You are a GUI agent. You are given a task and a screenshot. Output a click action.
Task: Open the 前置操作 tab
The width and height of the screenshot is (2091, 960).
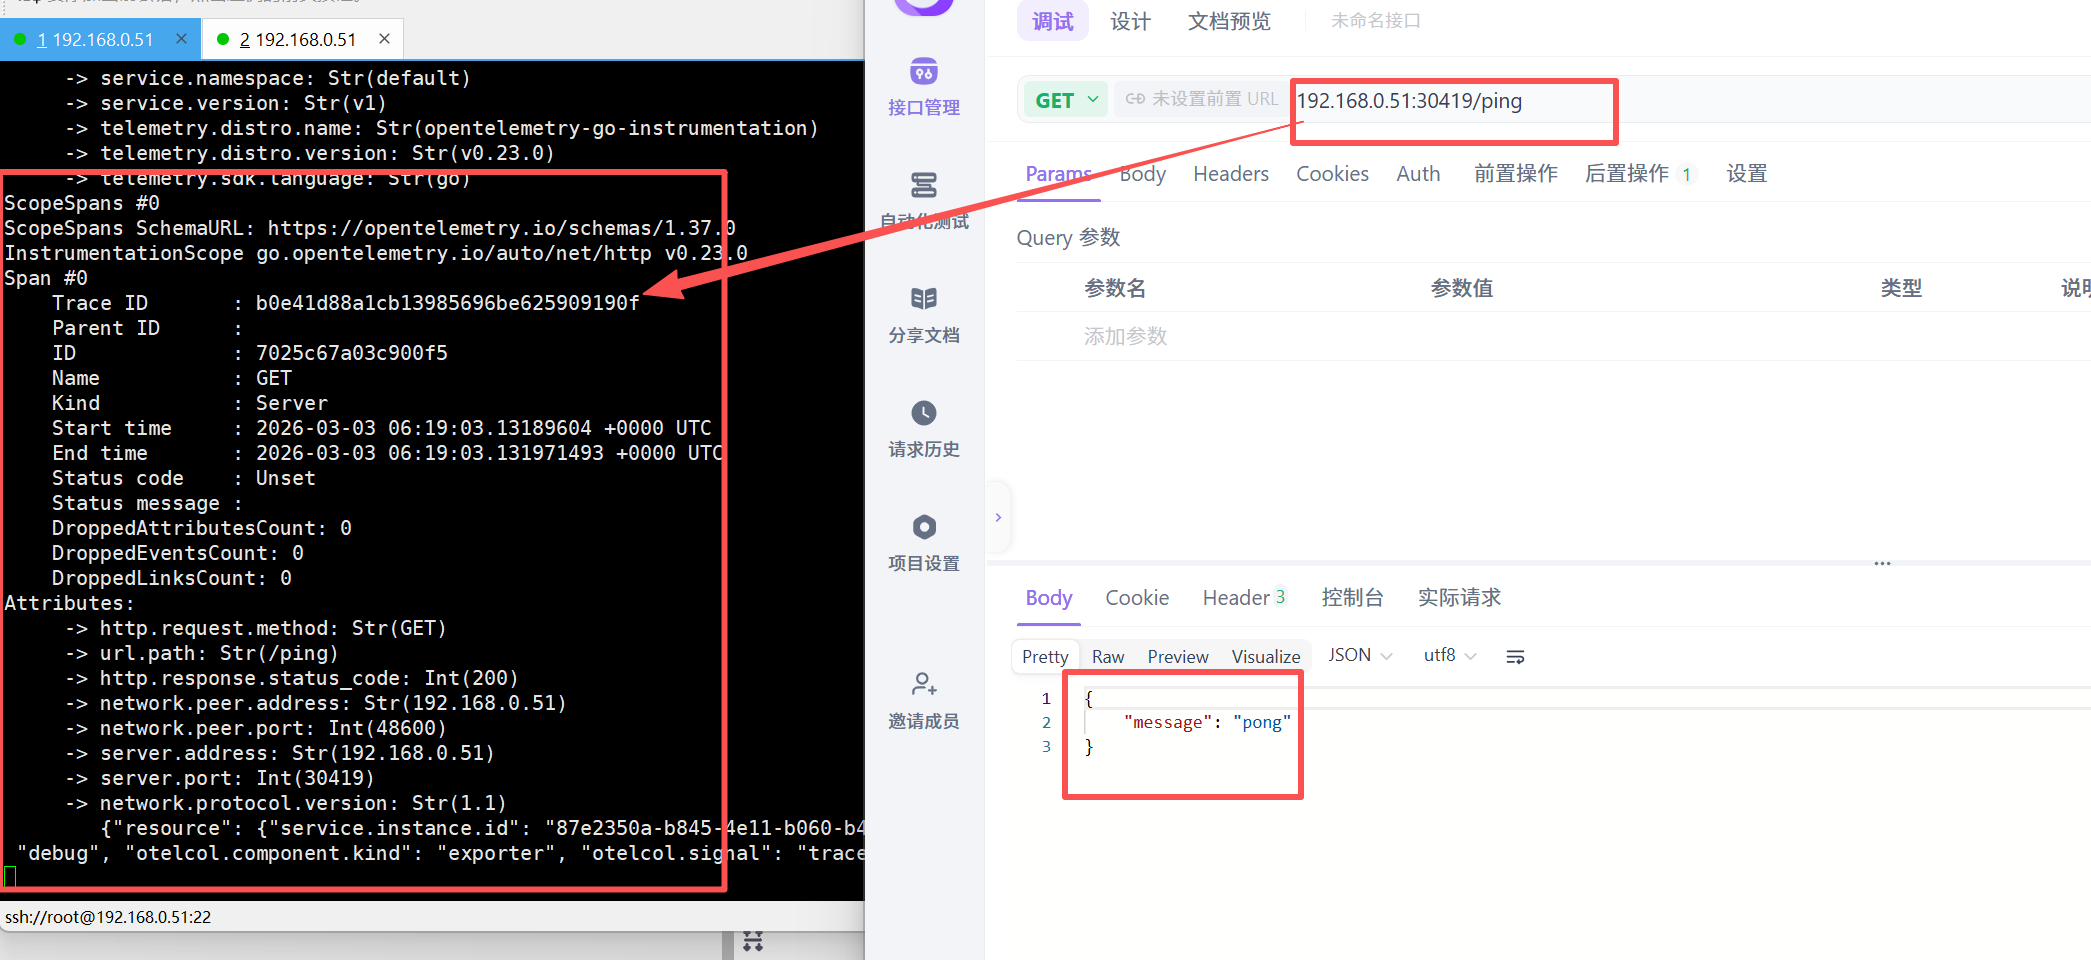[1515, 174]
